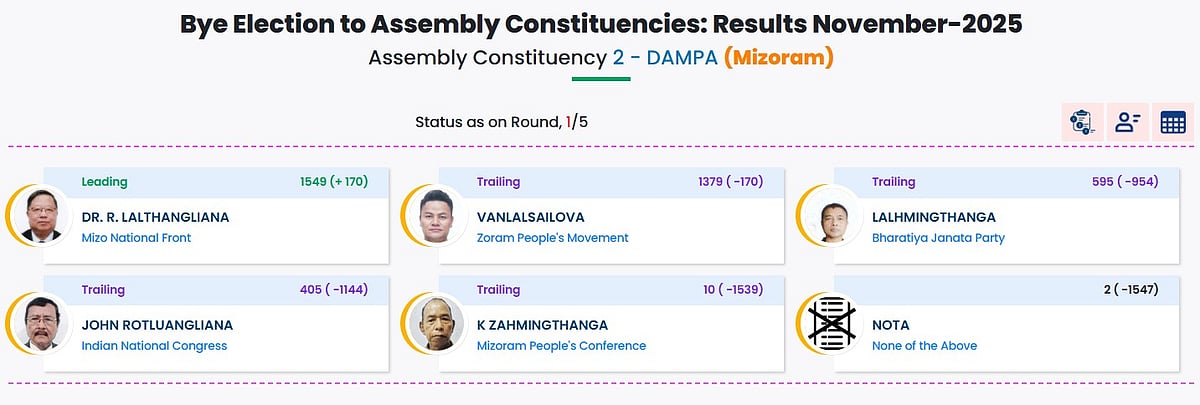The height and width of the screenshot is (405, 1200).
Task: Open Zoram People's Movement party link
Action: 552,238
